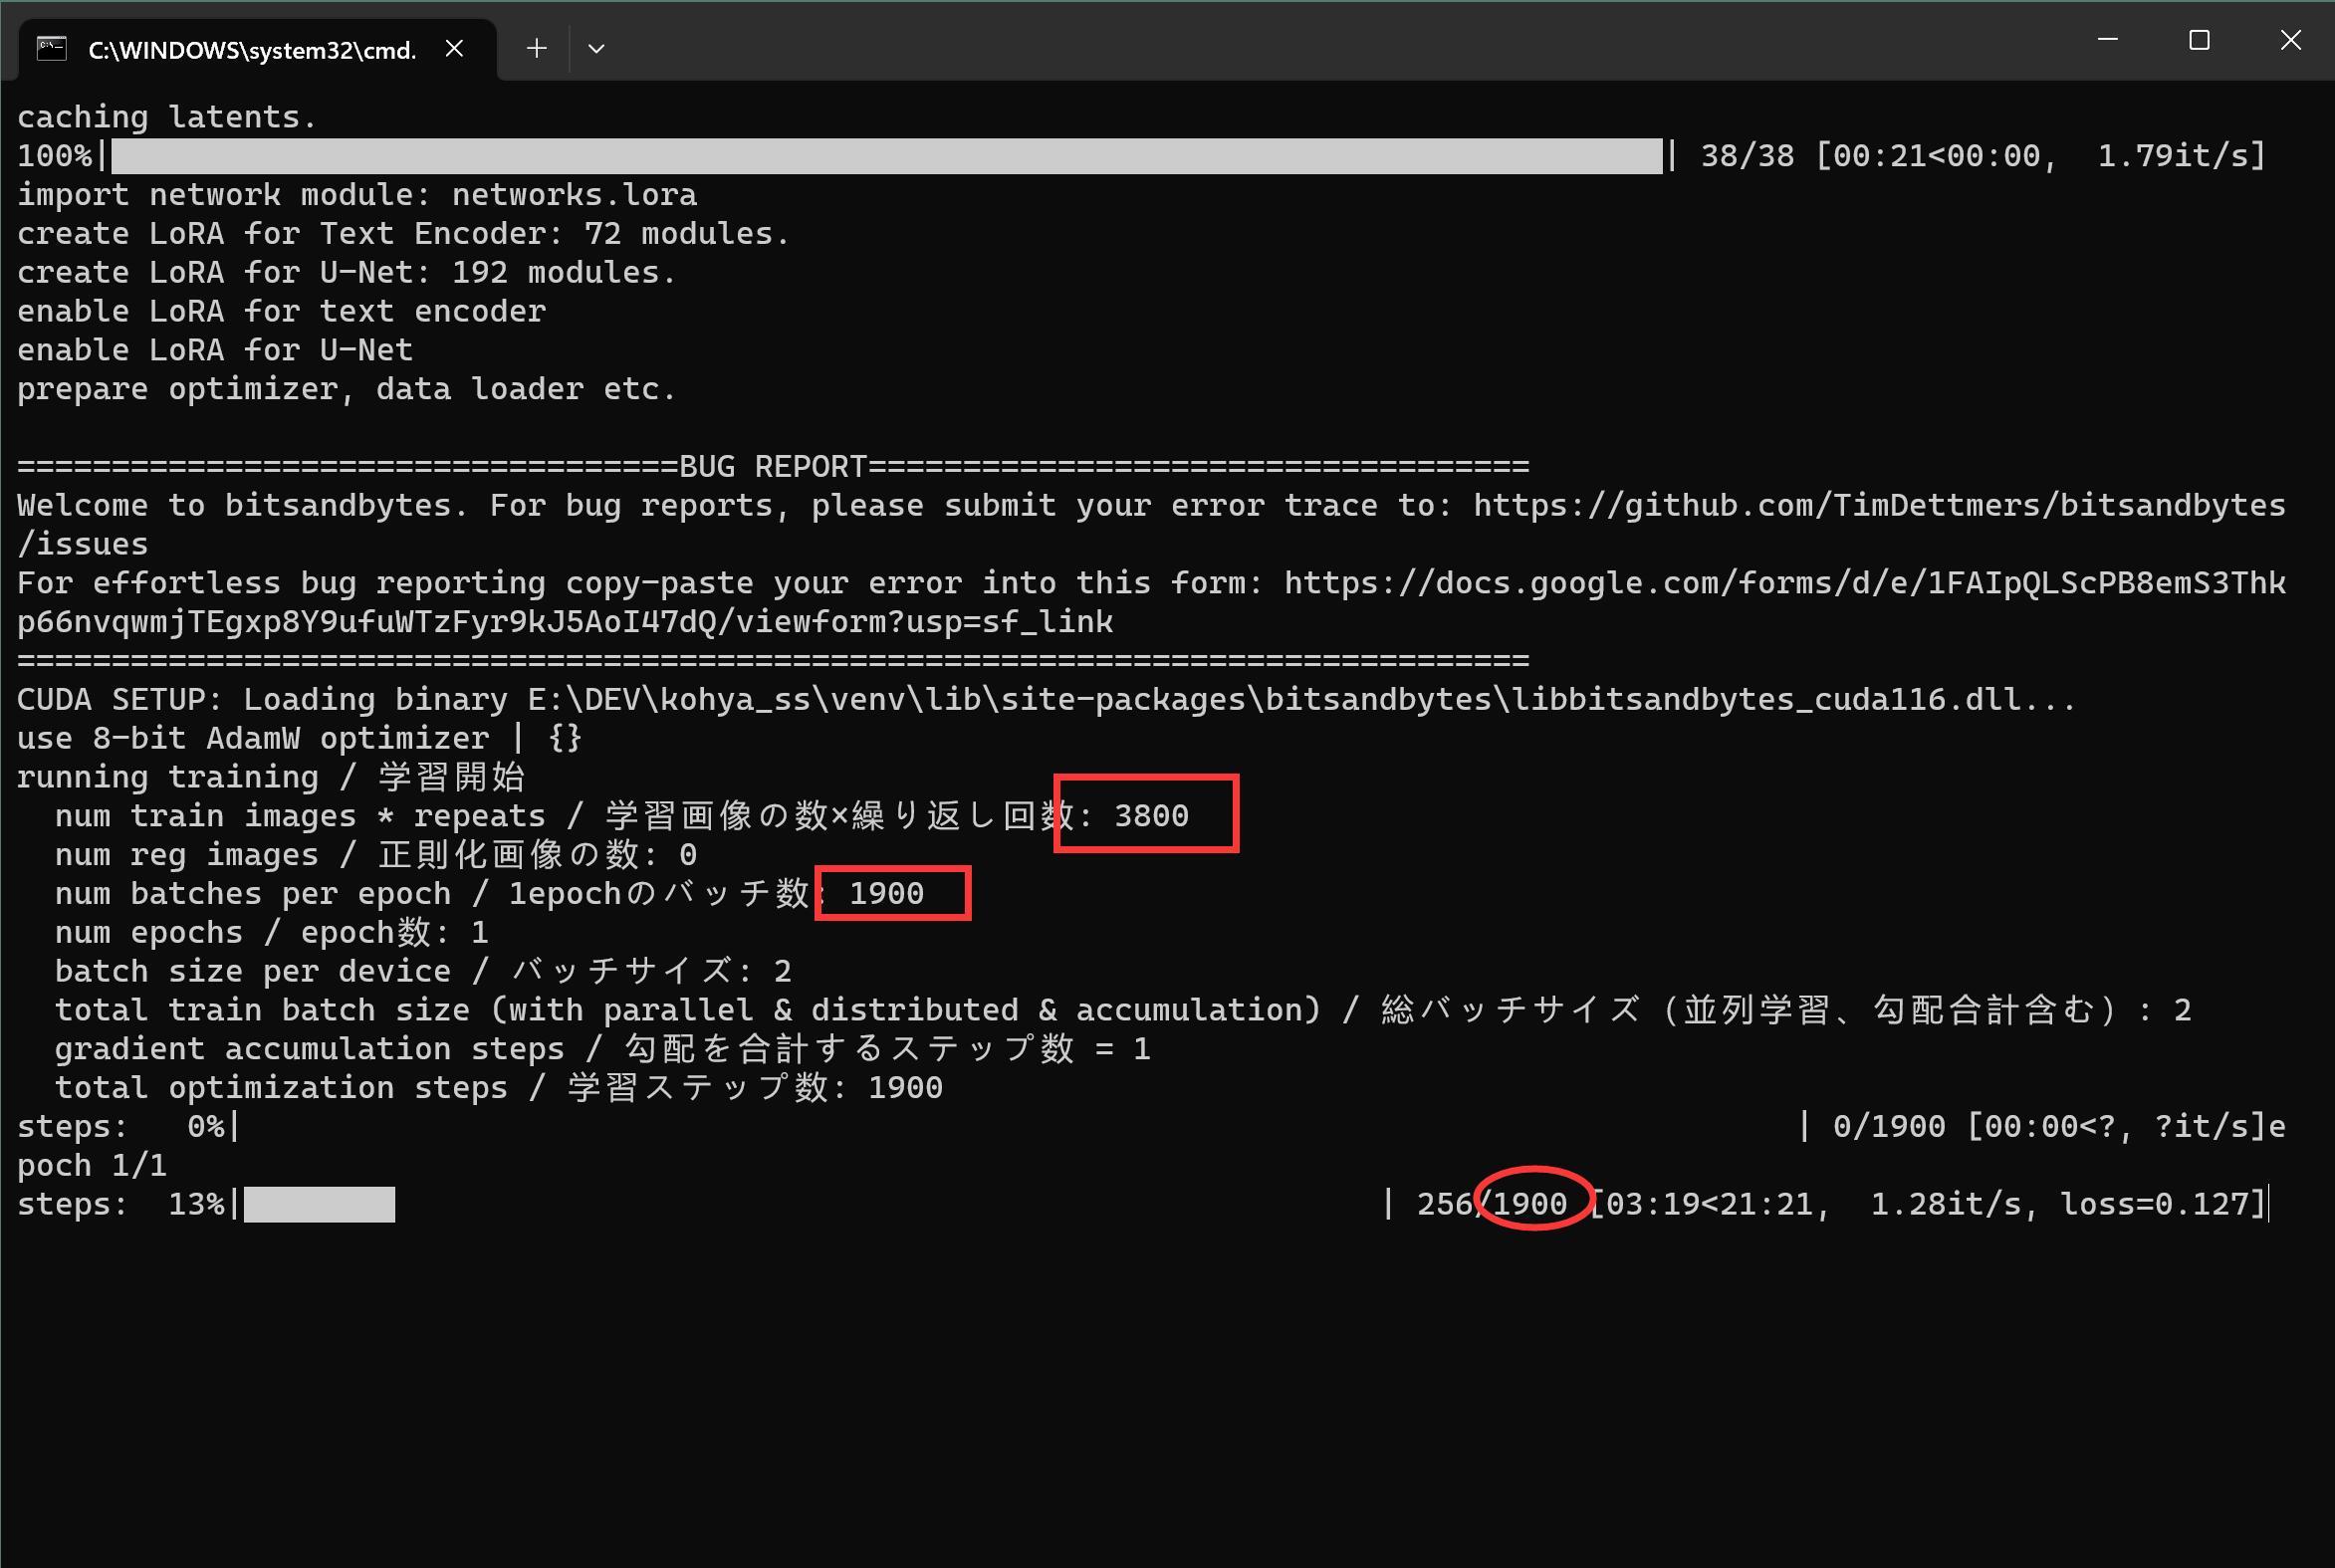Click the BUG REPORT header text

point(772,467)
